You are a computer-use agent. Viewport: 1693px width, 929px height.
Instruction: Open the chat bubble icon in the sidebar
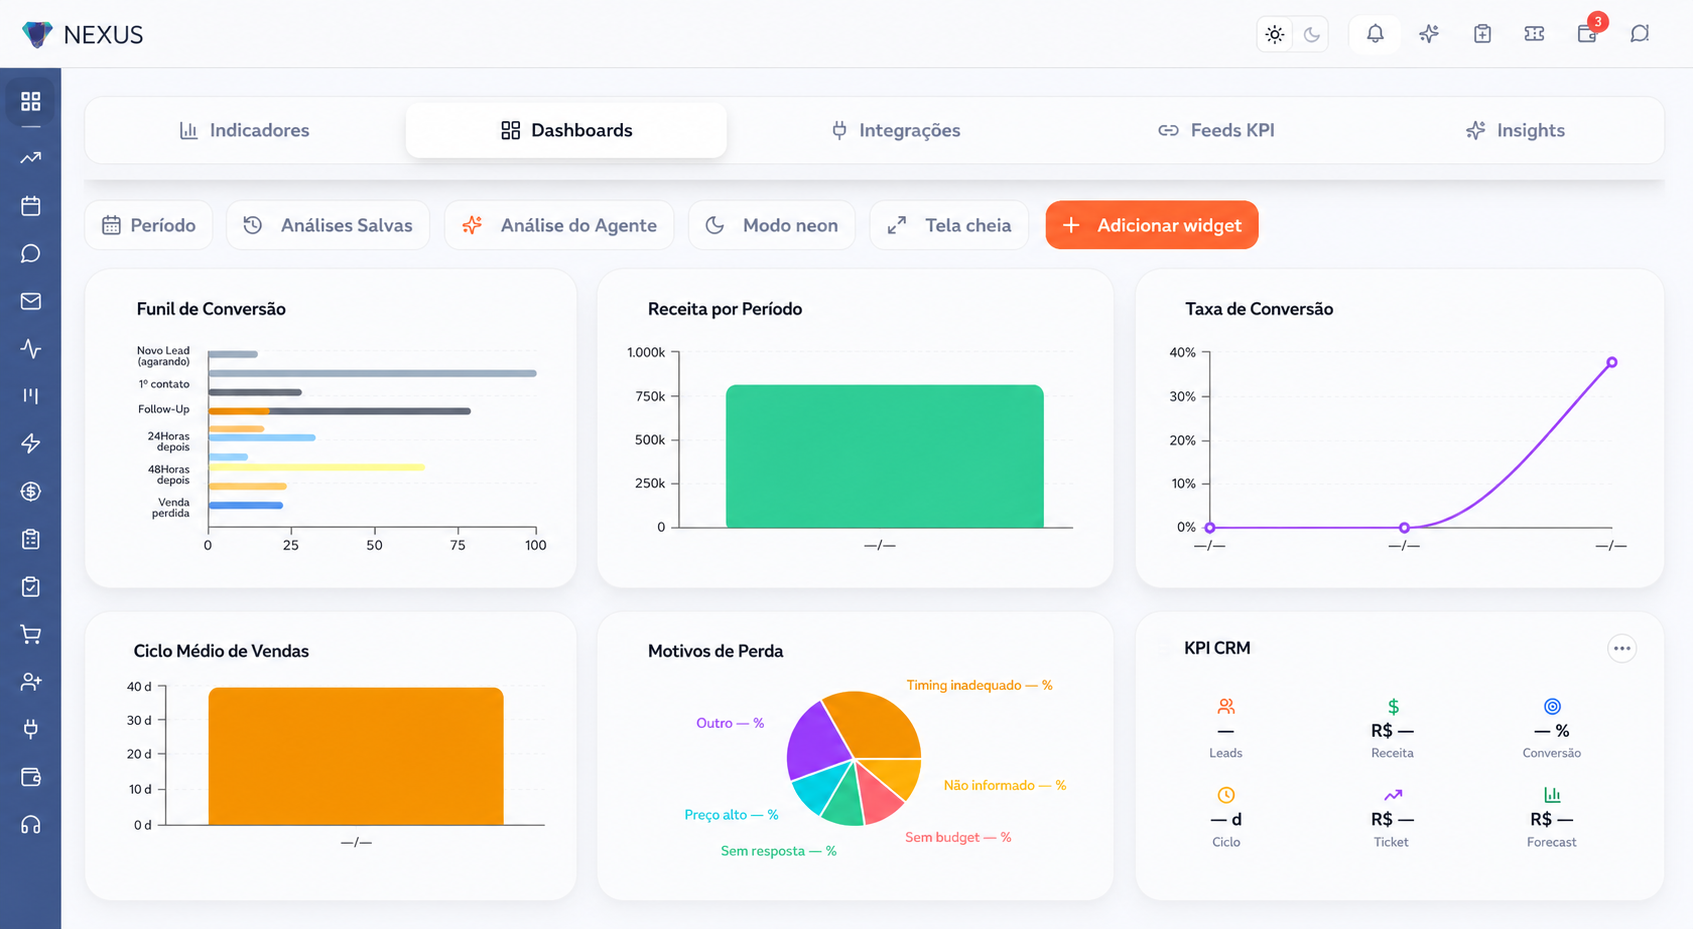[x=31, y=254]
